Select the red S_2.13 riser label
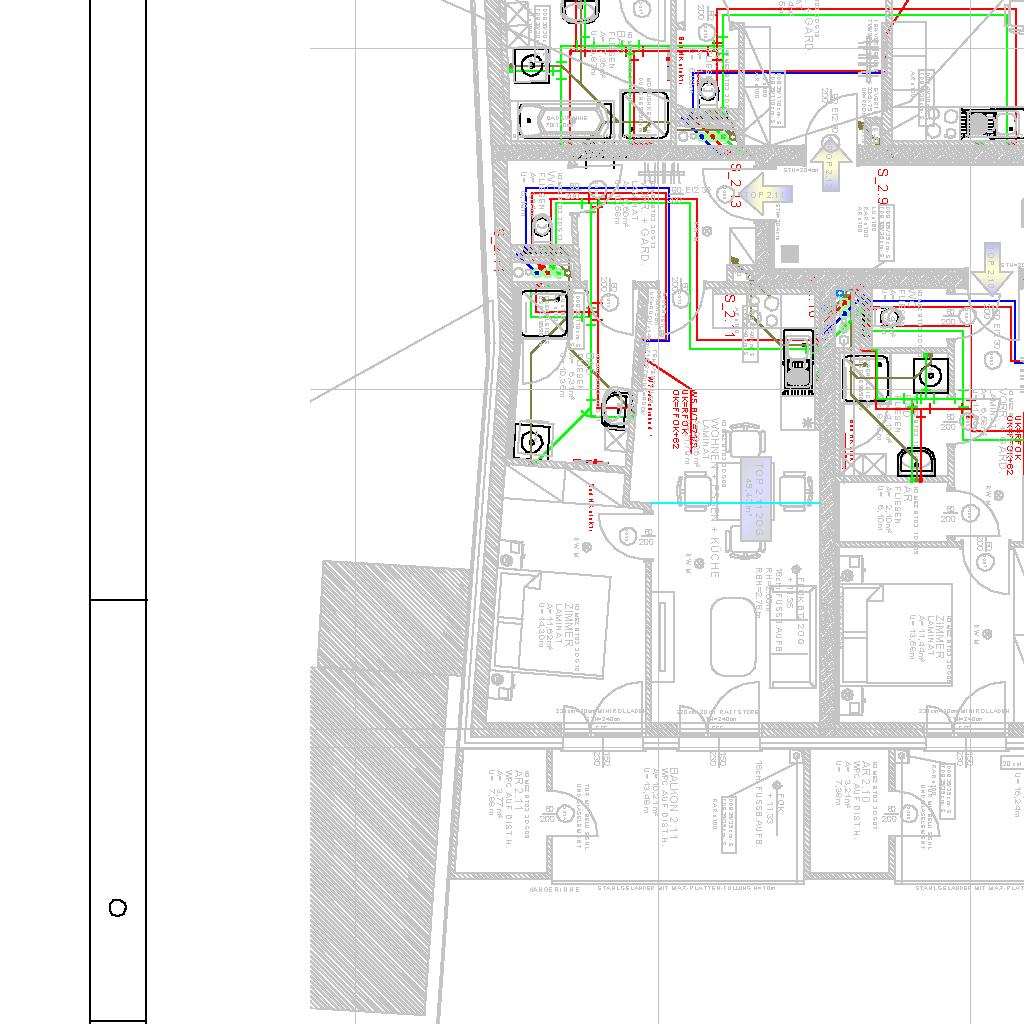This screenshot has width=1024, height=1024. [735, 186]
